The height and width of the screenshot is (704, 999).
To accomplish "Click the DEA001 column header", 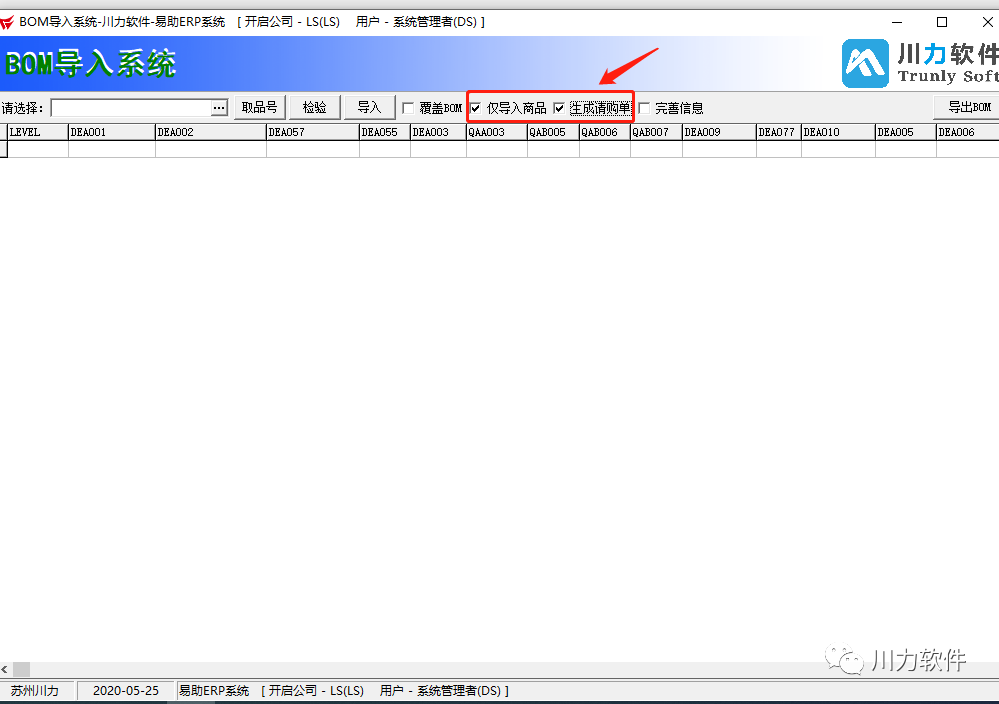I will (x=110, y=132).
